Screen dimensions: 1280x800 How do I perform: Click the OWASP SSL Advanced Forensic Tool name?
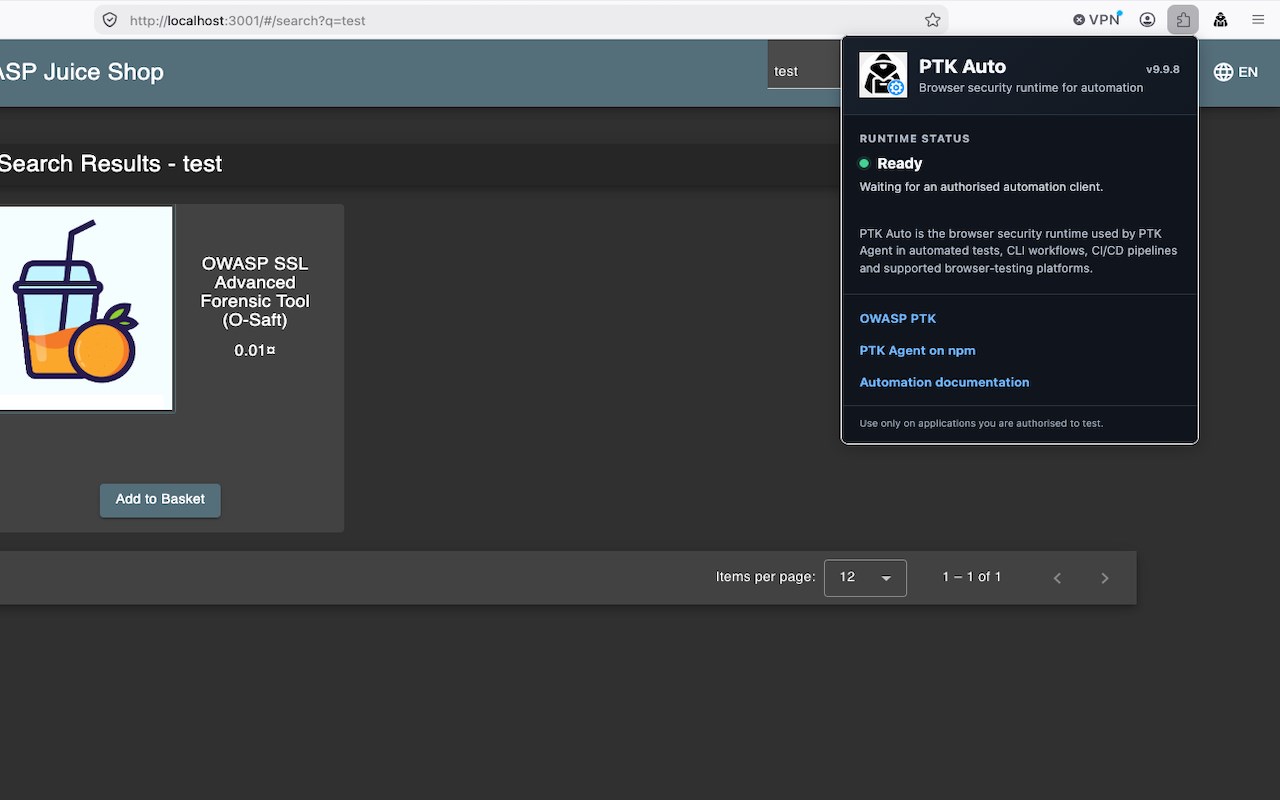(255, 292)
